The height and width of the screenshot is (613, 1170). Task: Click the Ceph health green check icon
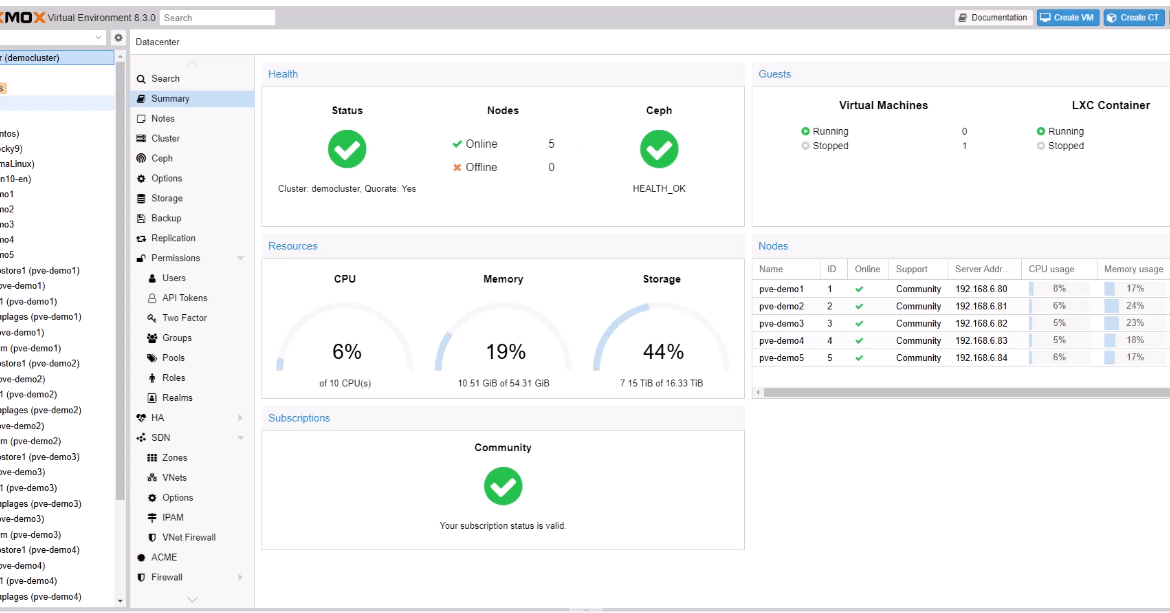coord(659,149)
